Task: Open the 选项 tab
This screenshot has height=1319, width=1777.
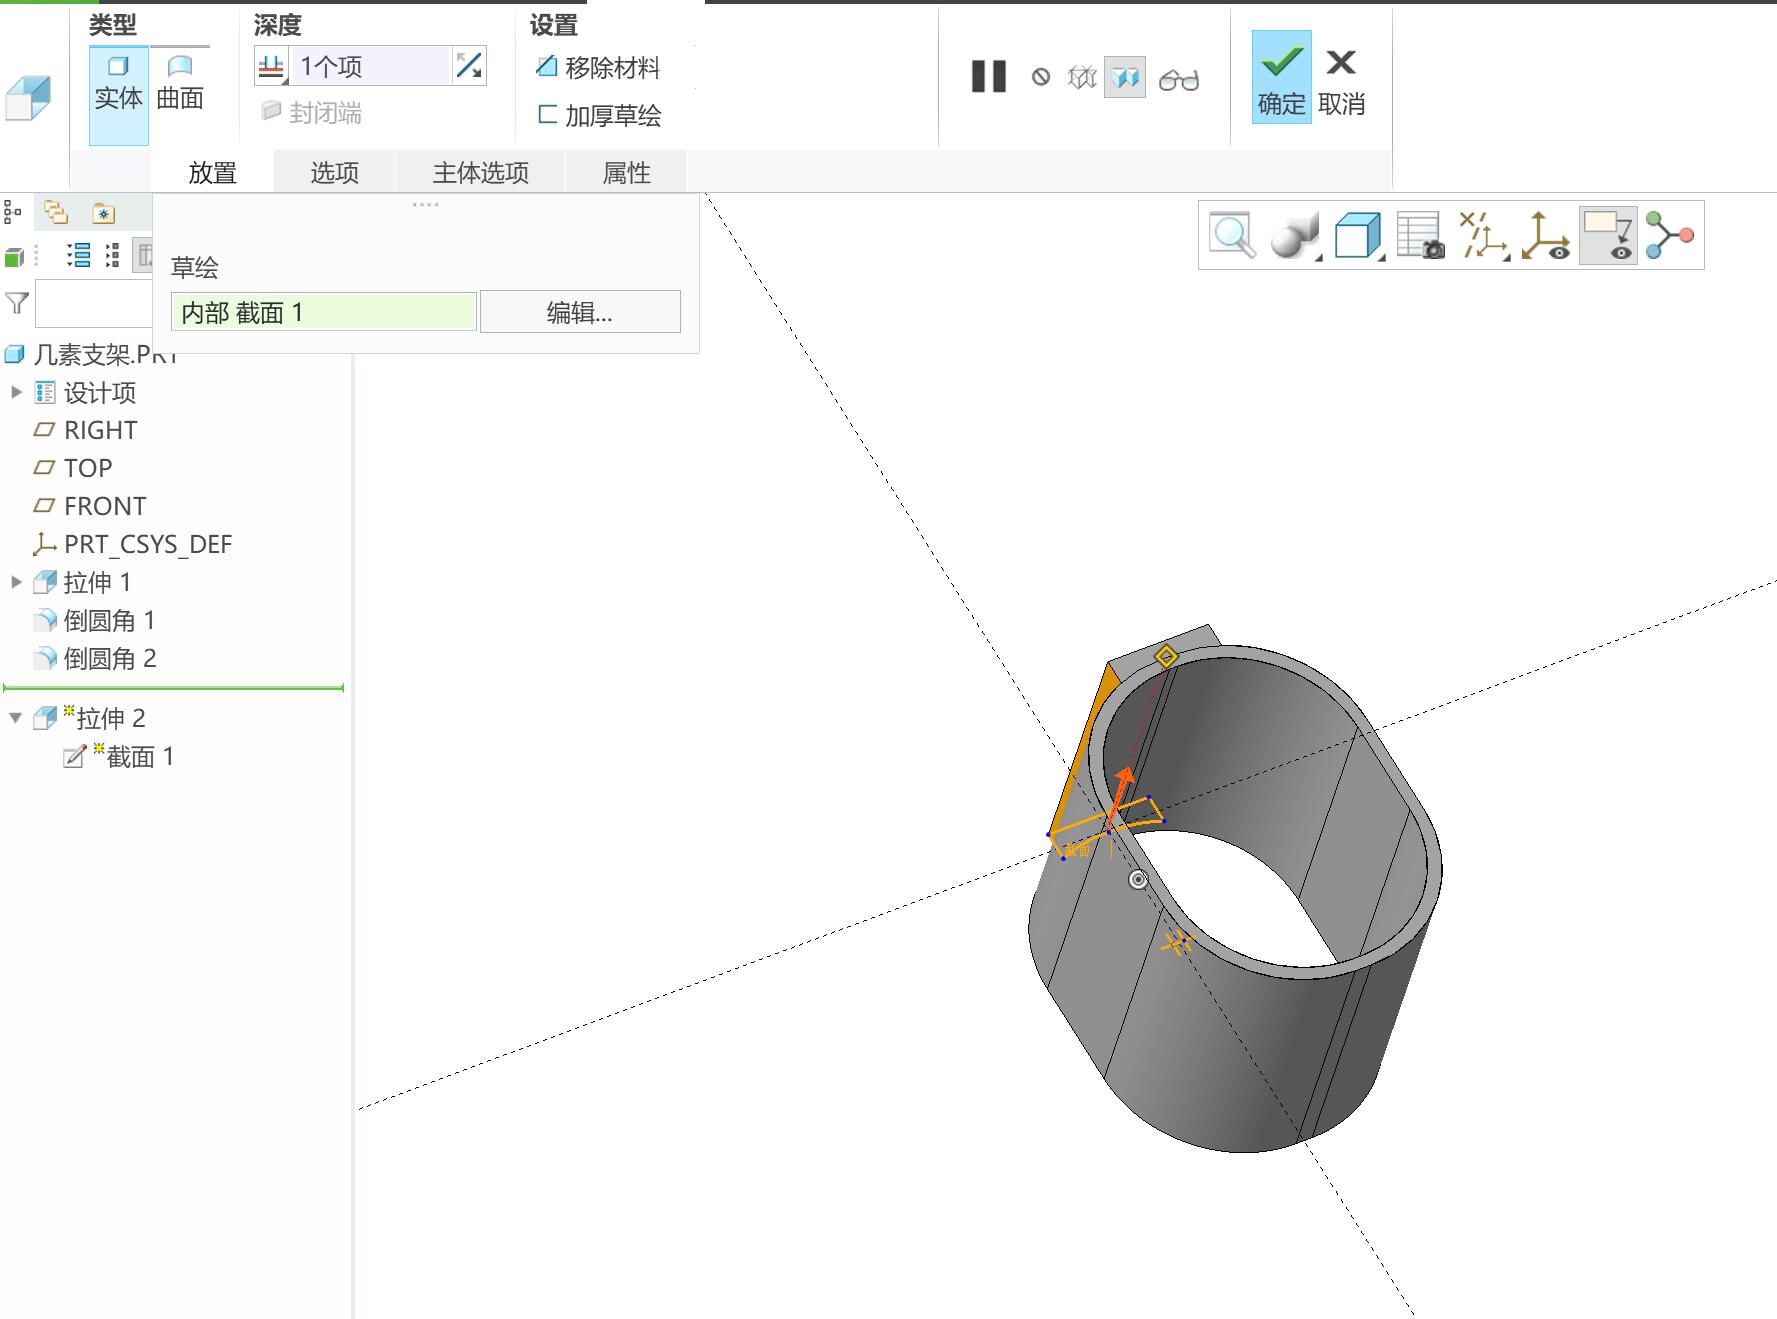Action: tap(334, 172)
